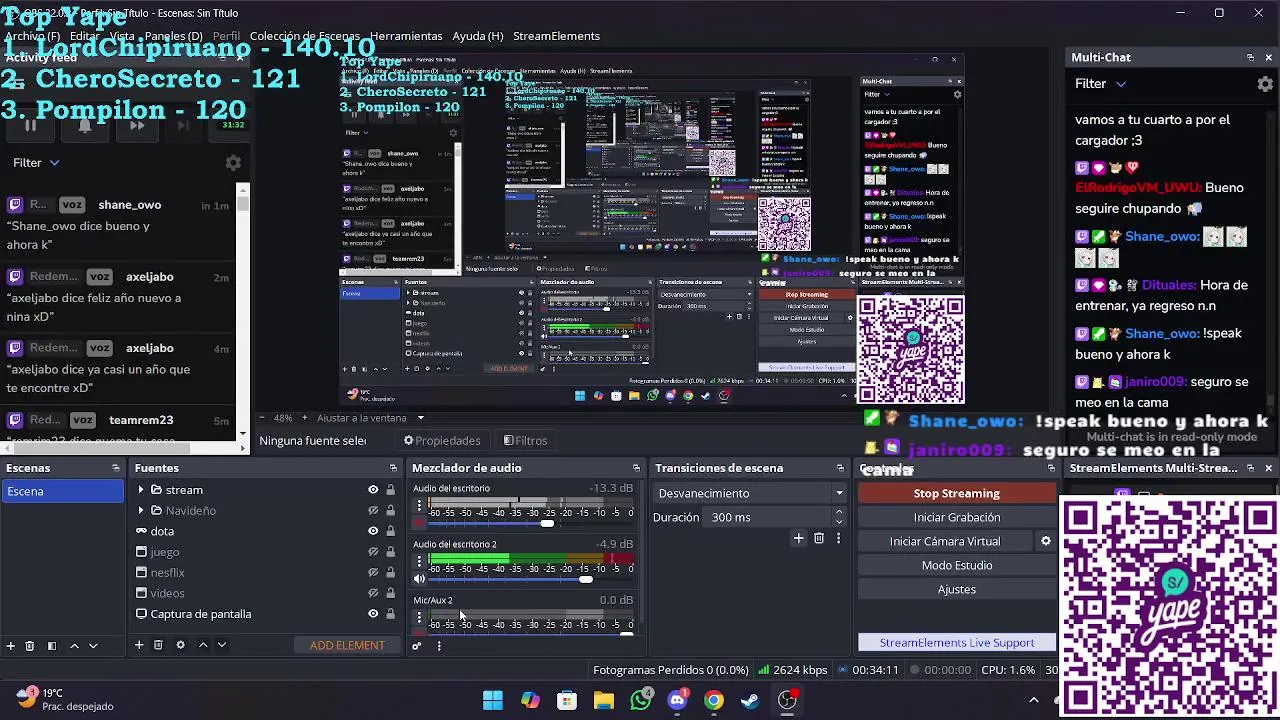Screen dimensions: 1280x720
Task: Decrease the transition Duración value
Action: [838, 522]
